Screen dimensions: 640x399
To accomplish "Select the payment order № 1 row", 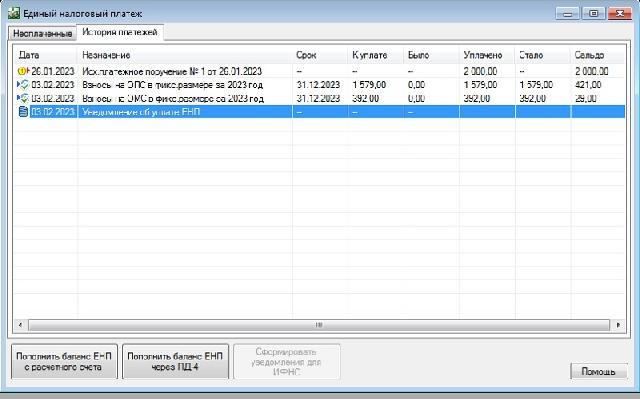I will (320, 71).
